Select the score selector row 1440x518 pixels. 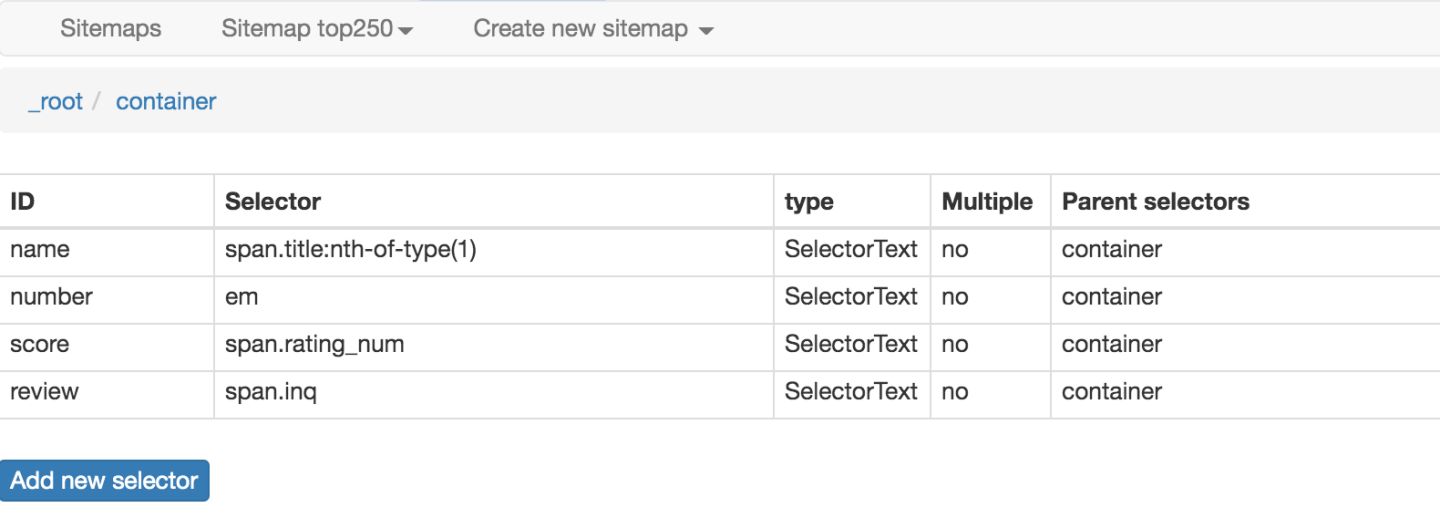[40, 344]
